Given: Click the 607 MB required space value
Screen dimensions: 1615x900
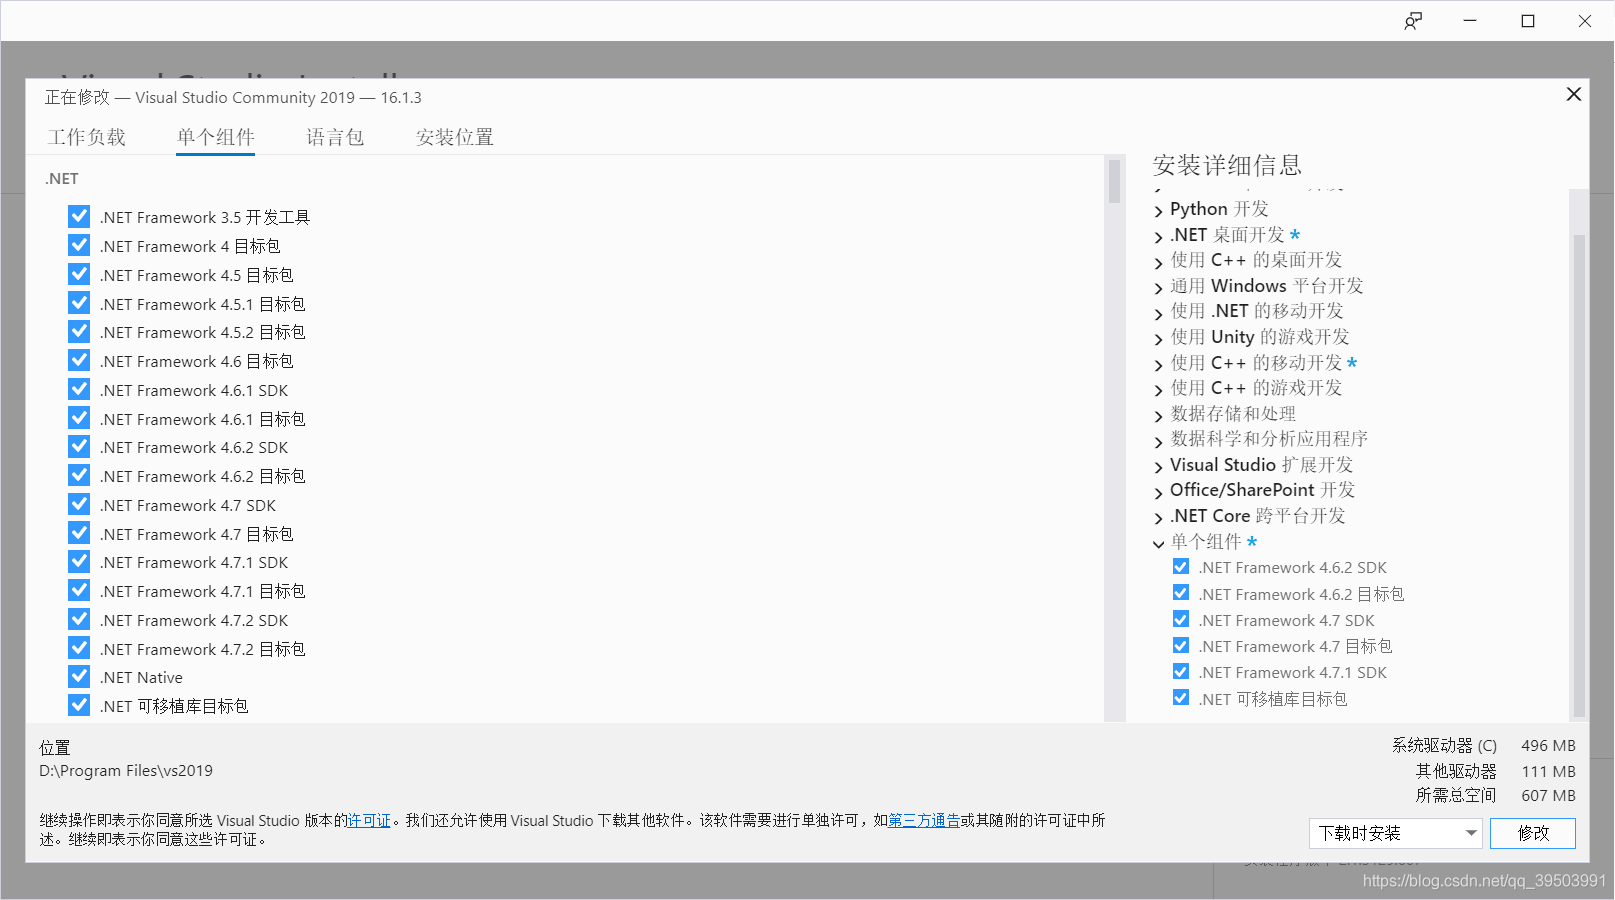Looking at the screenshot, I should (x=1548, y=795).
